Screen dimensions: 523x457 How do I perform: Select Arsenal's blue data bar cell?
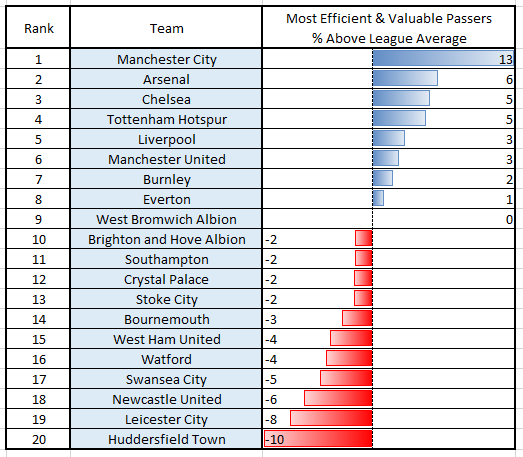click(389, 79)
